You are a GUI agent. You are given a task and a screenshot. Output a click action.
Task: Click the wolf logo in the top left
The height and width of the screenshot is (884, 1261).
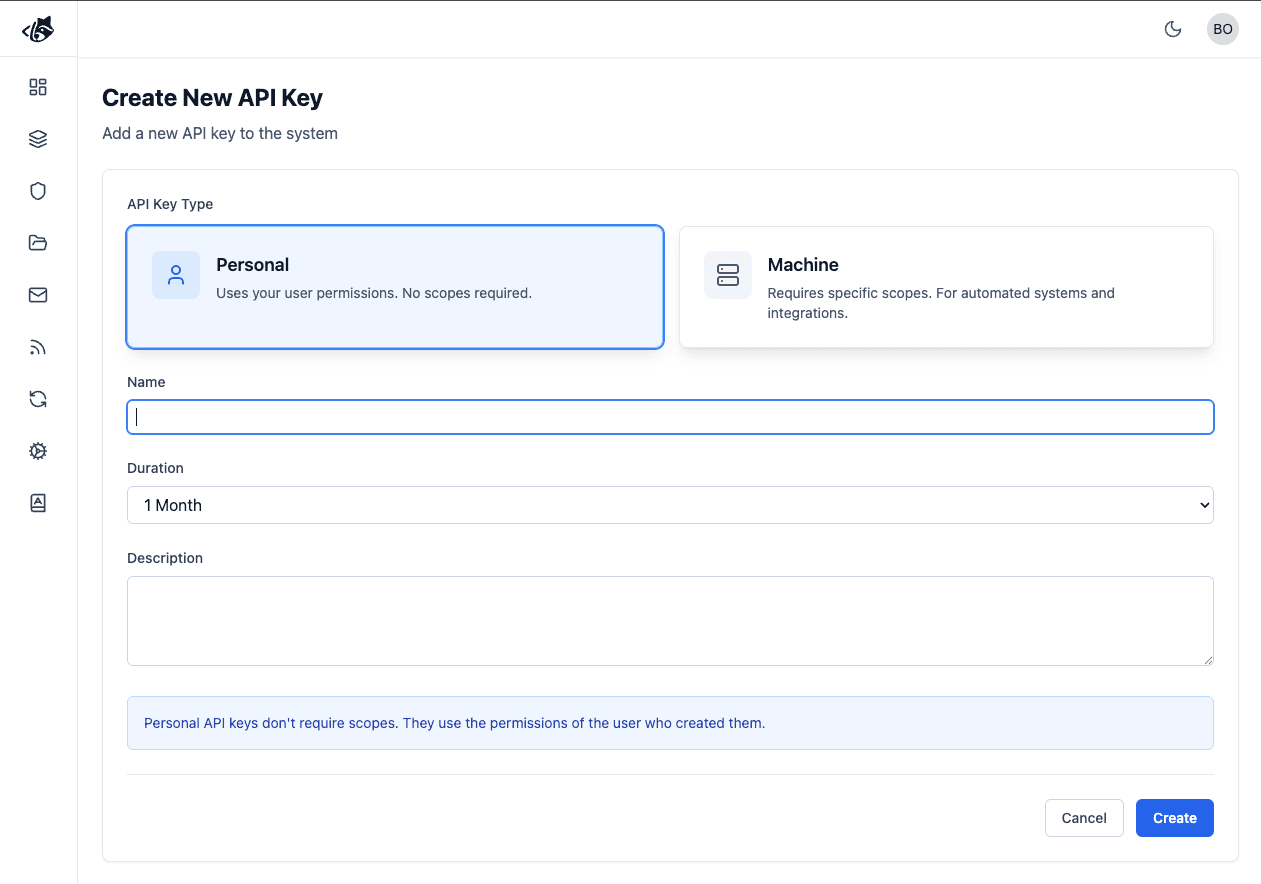(x=38, y=28)
